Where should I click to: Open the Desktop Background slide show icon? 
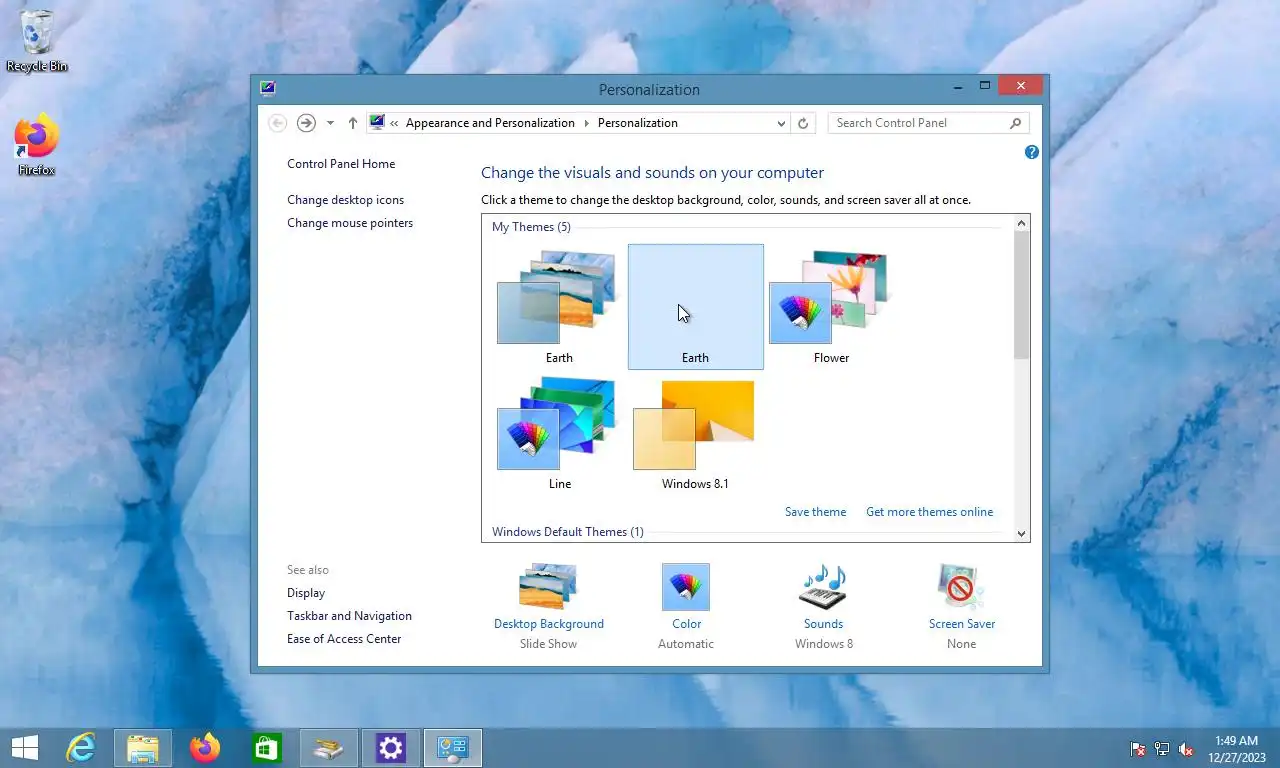pyautogui.click(x=548, y=587)
